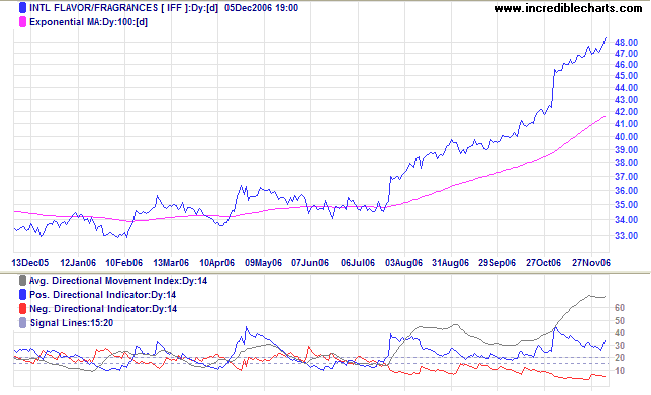Click the 12Jan06 date axis label
This screenshot has height=395, width=651.
pyautogui.click(x=78, y=263)
